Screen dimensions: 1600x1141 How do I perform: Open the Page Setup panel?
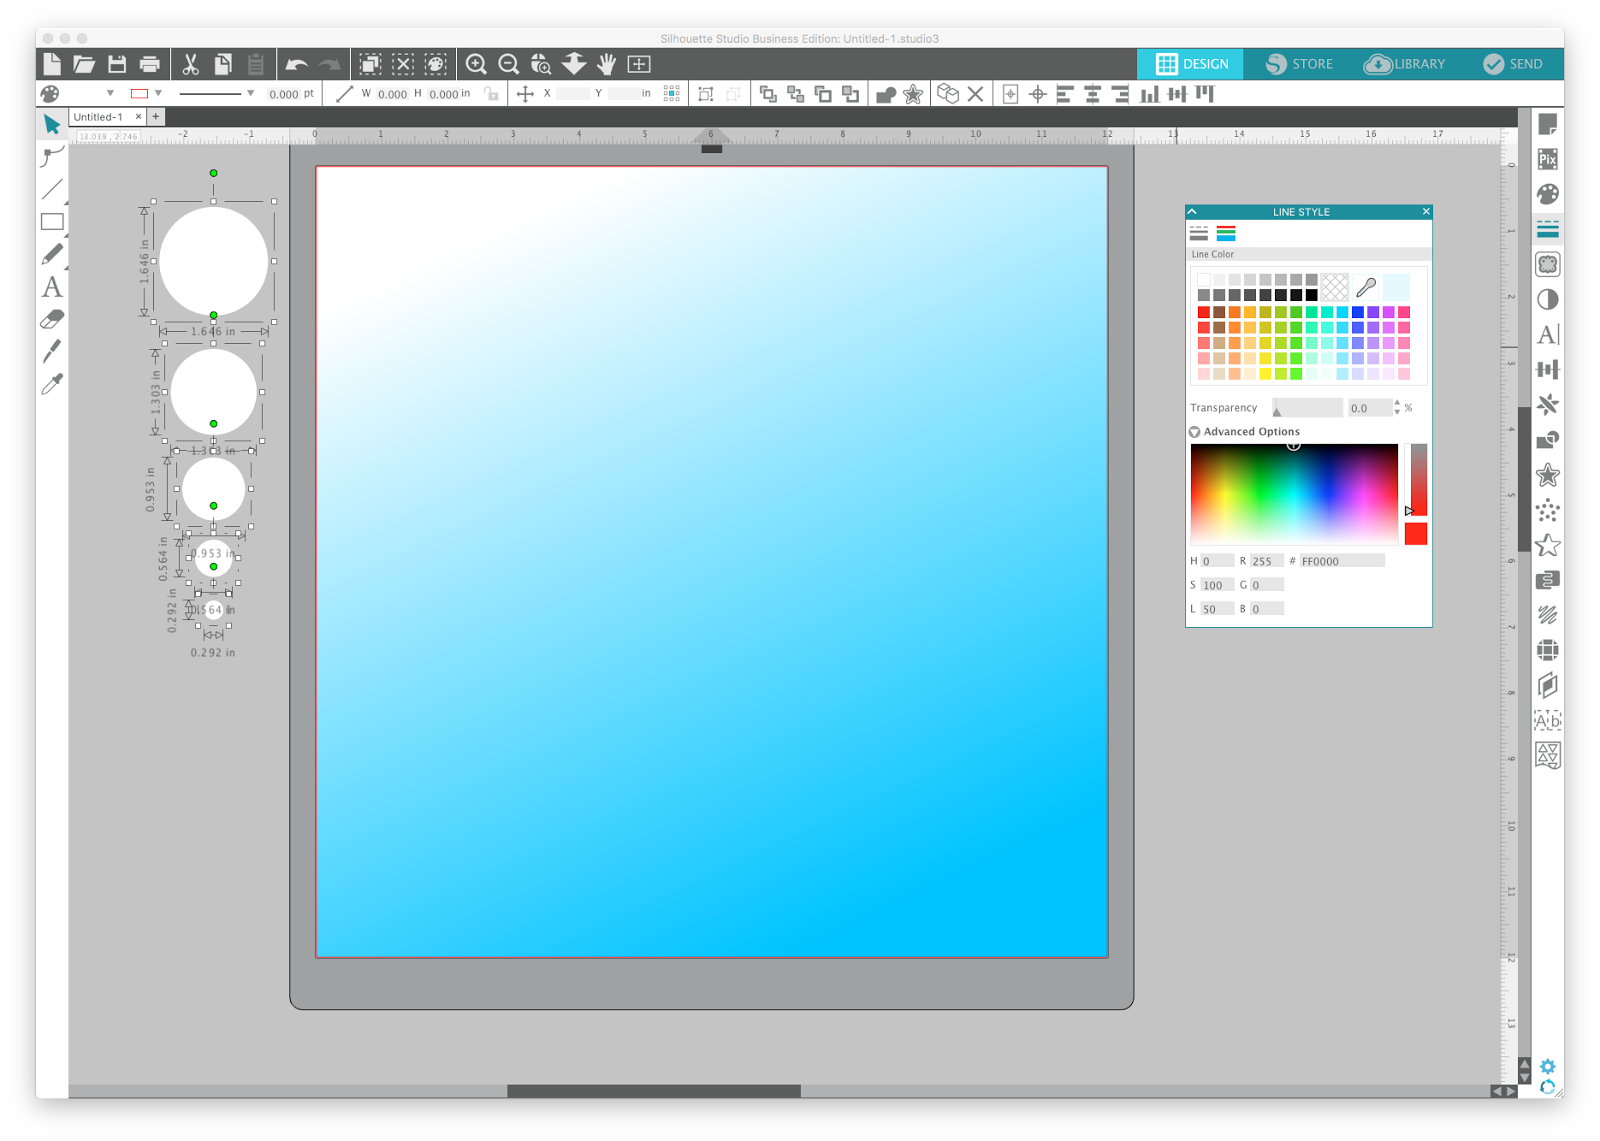click(1547, 124)
